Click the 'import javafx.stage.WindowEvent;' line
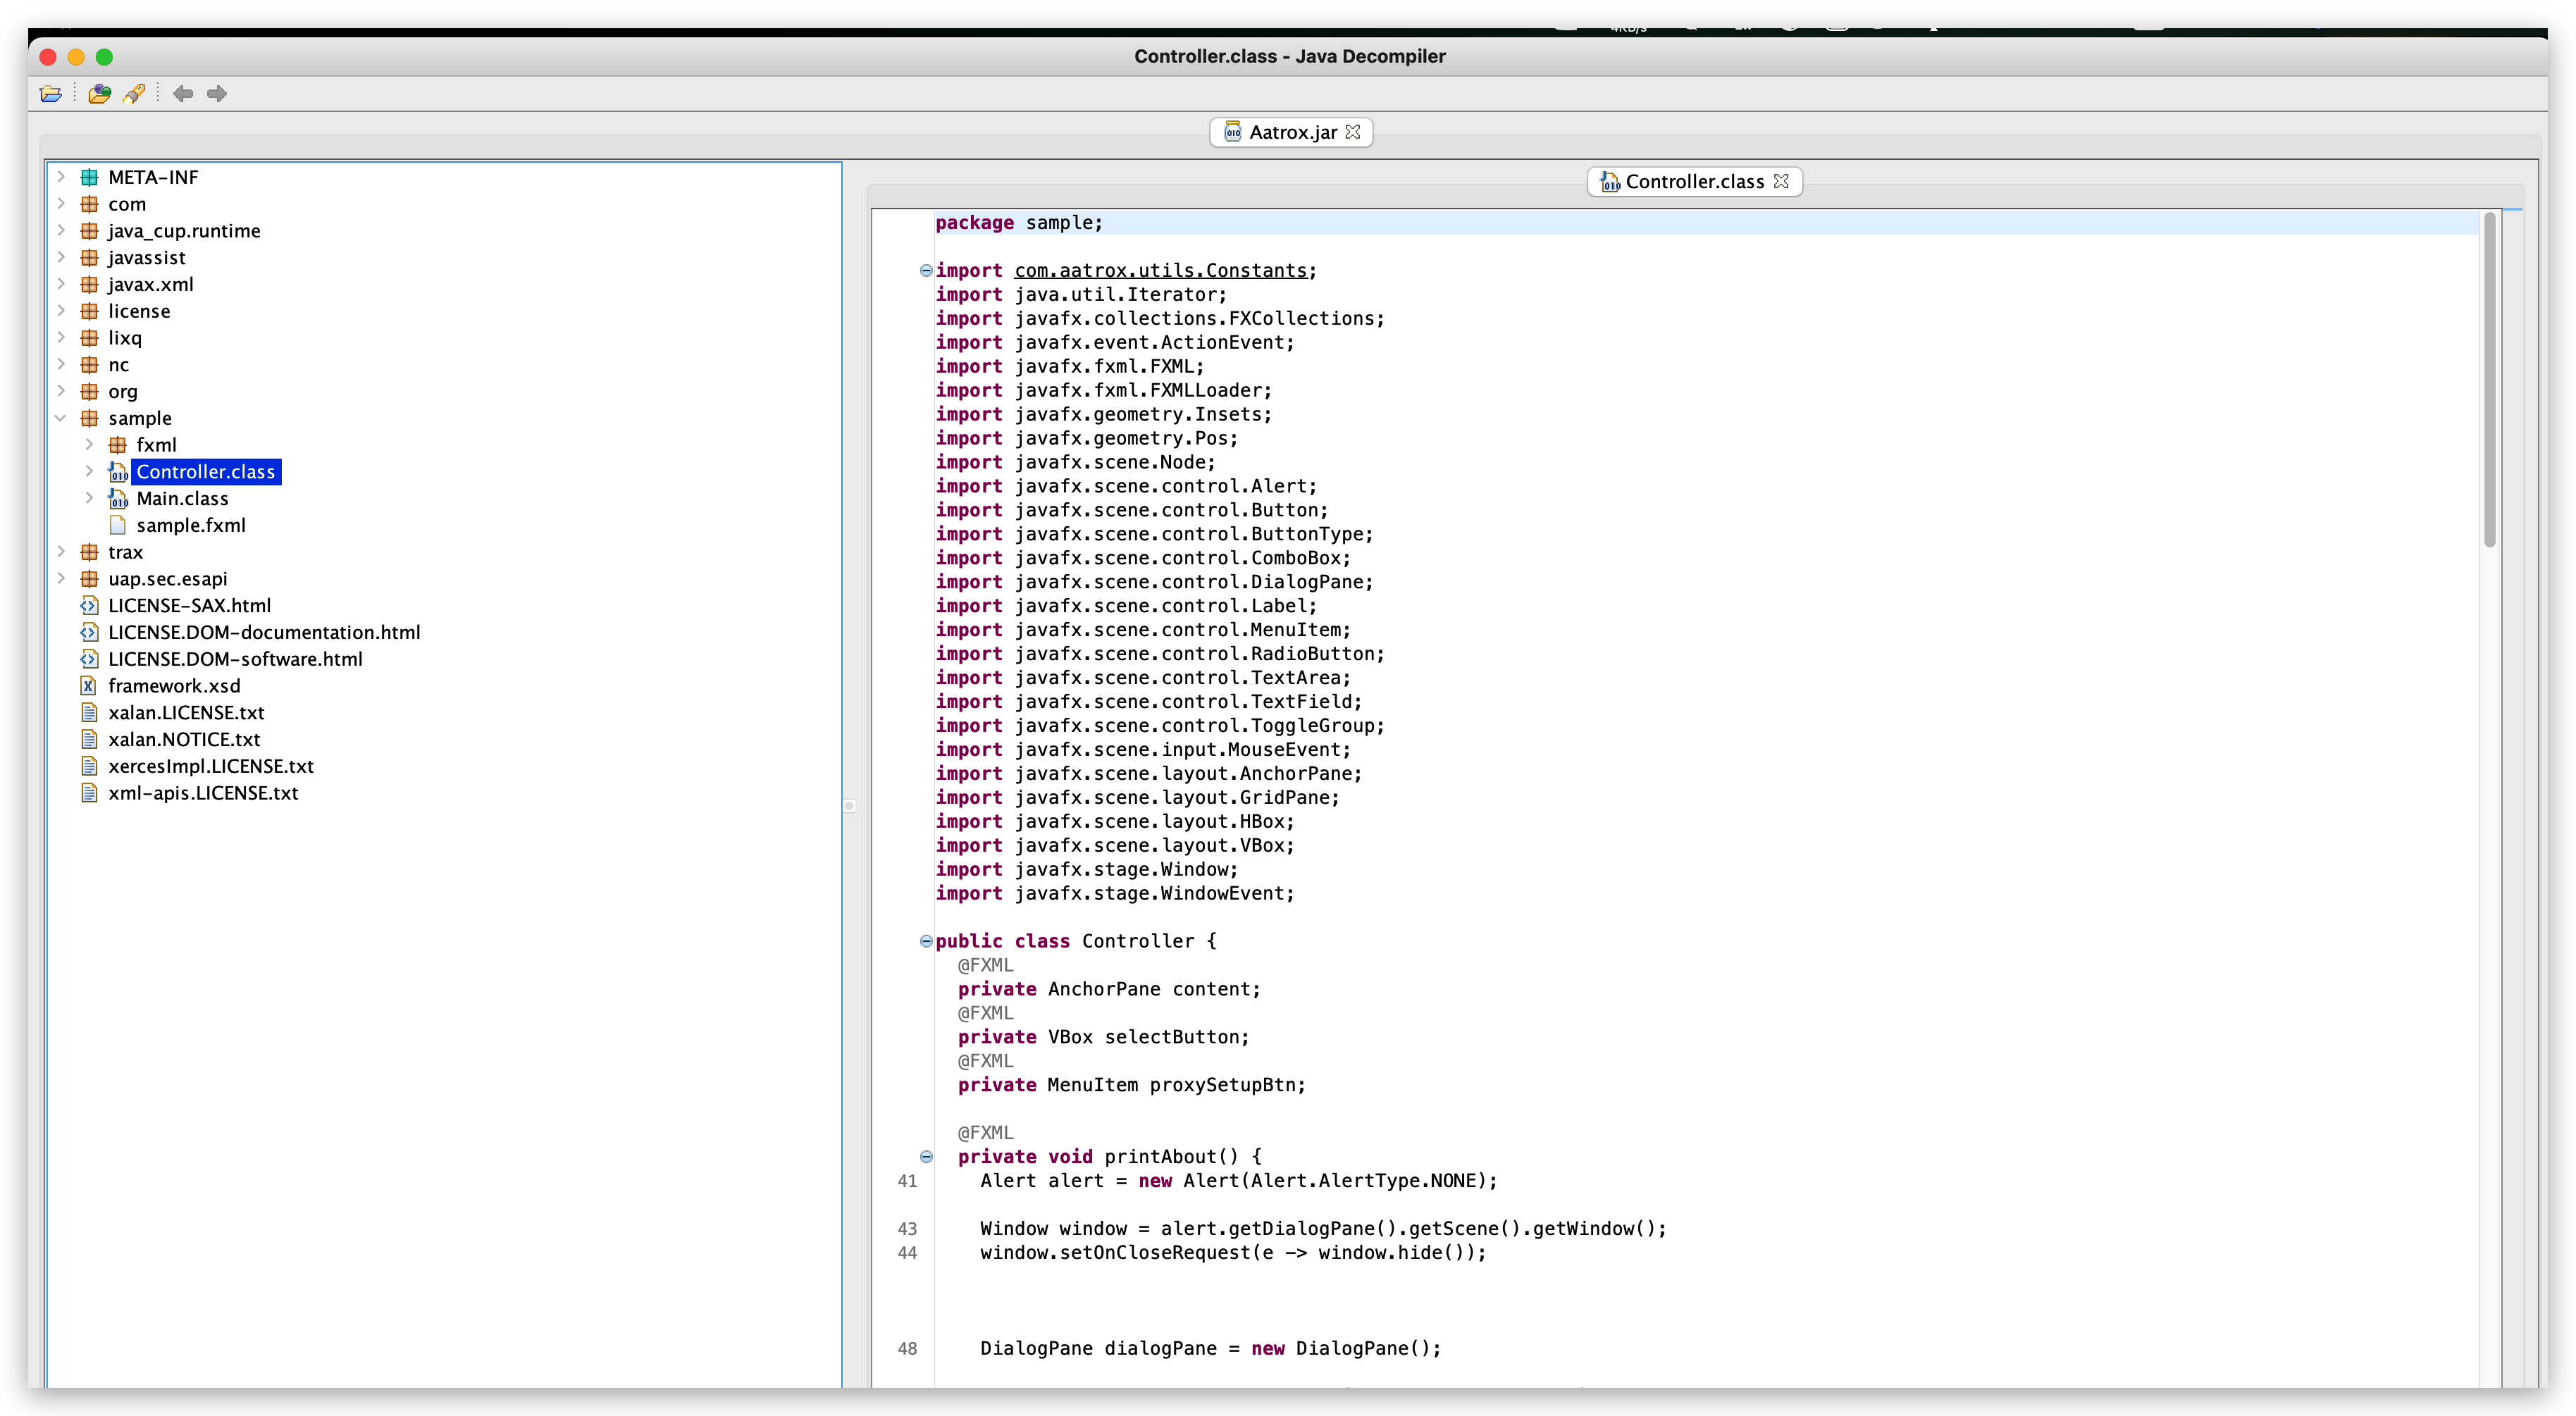 (1115, 893)
